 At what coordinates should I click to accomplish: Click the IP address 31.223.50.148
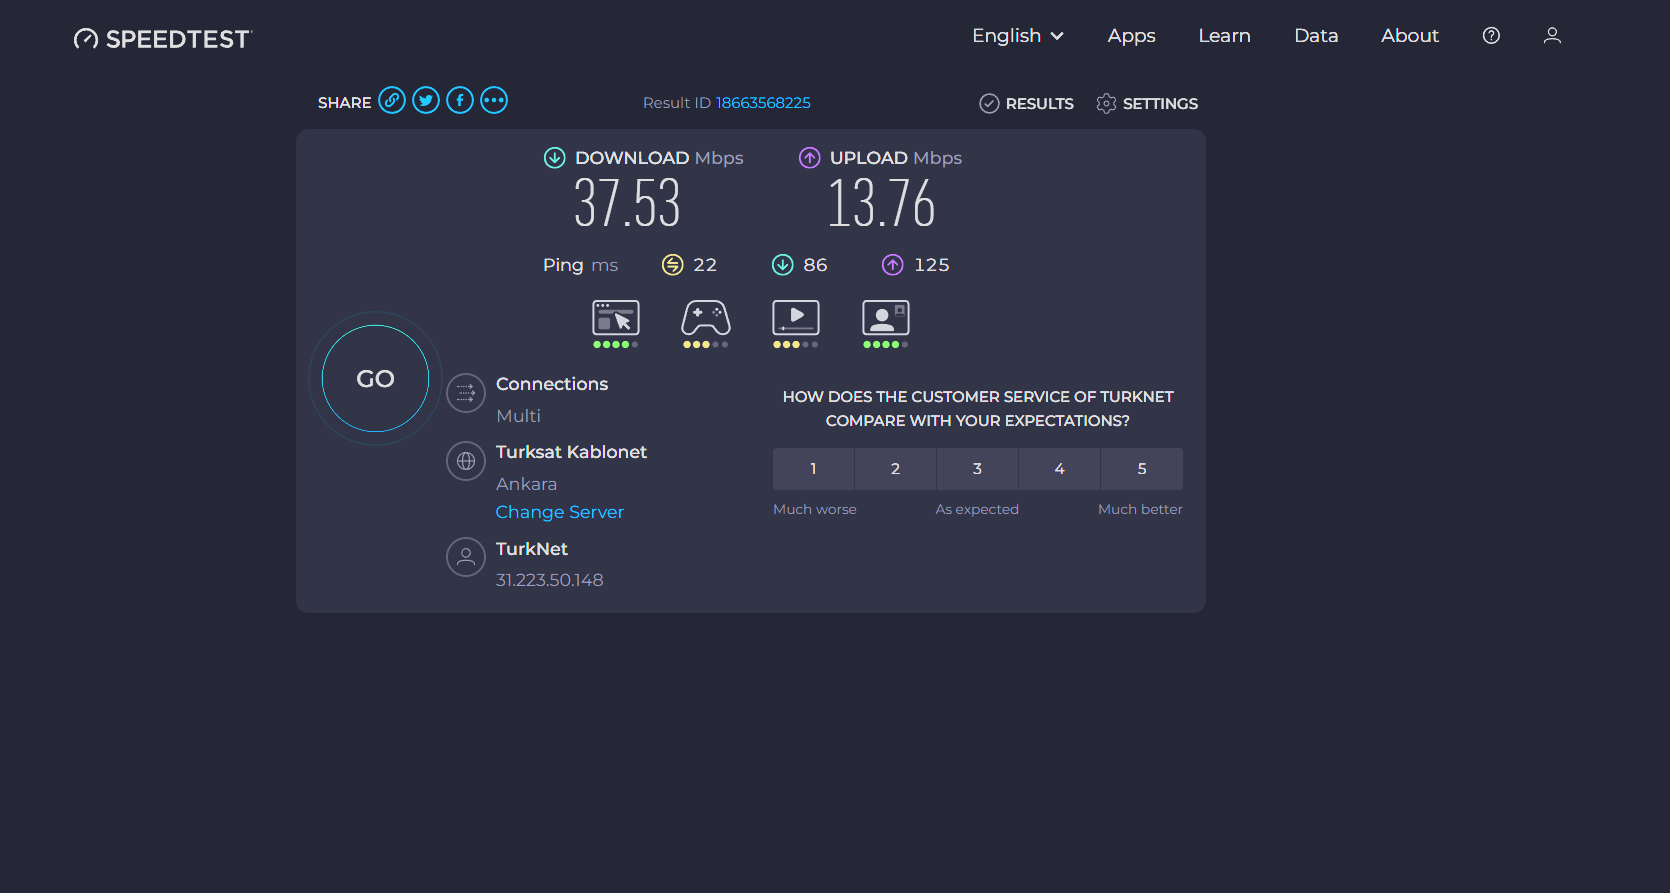pyautogui.click(x=550, y=580)
